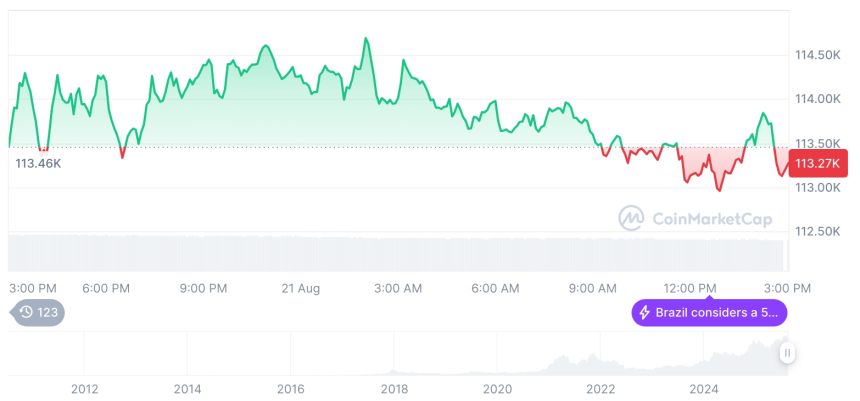
Task: Select 2016 on the range timeline
Action: tap(290, 388)
